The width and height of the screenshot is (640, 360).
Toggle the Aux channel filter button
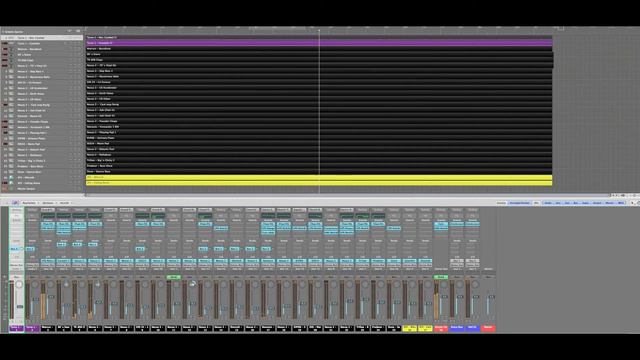click(567, 203)
